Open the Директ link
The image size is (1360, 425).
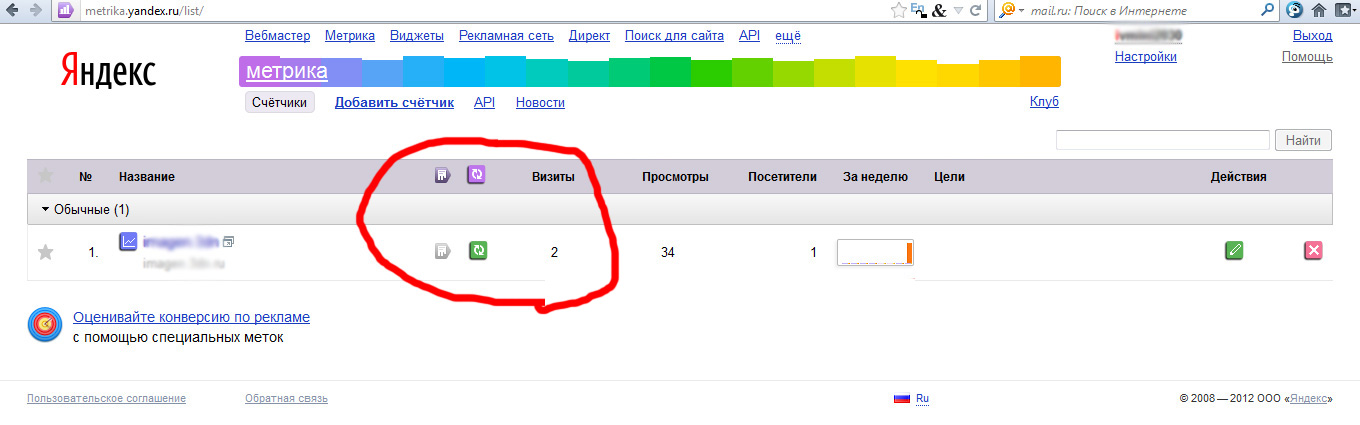pyautogui.click(x=589, y=36)
